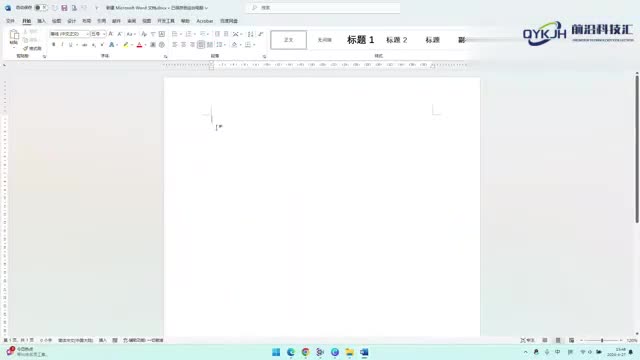This screenshot has width=640, height=360.
Task: Click the Bullets list icon
Action: click(x=175, y=34)
